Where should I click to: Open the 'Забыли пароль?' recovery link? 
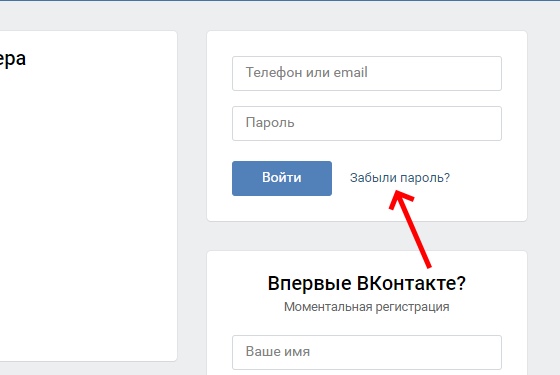click(x=400, y=178)
